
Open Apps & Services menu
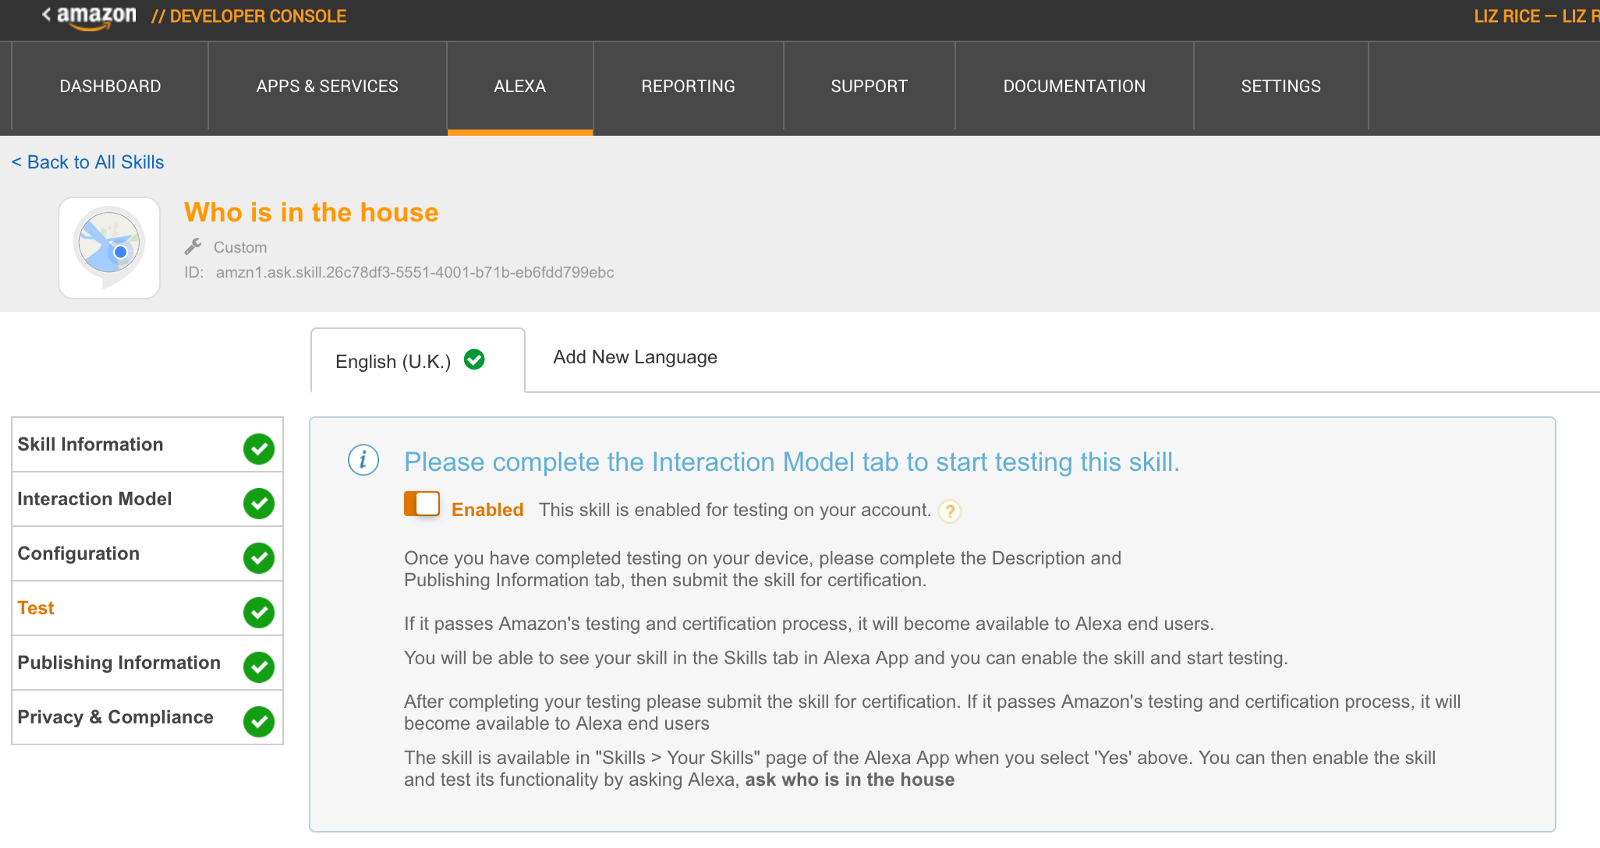tap(327, 86)
